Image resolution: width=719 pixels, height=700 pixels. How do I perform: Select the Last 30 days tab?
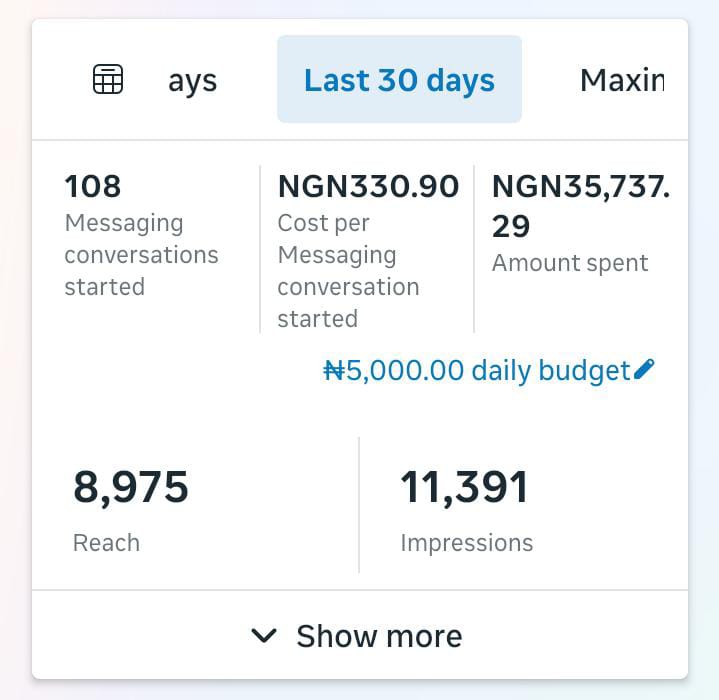pyautogui.click(x=399, y=80)
